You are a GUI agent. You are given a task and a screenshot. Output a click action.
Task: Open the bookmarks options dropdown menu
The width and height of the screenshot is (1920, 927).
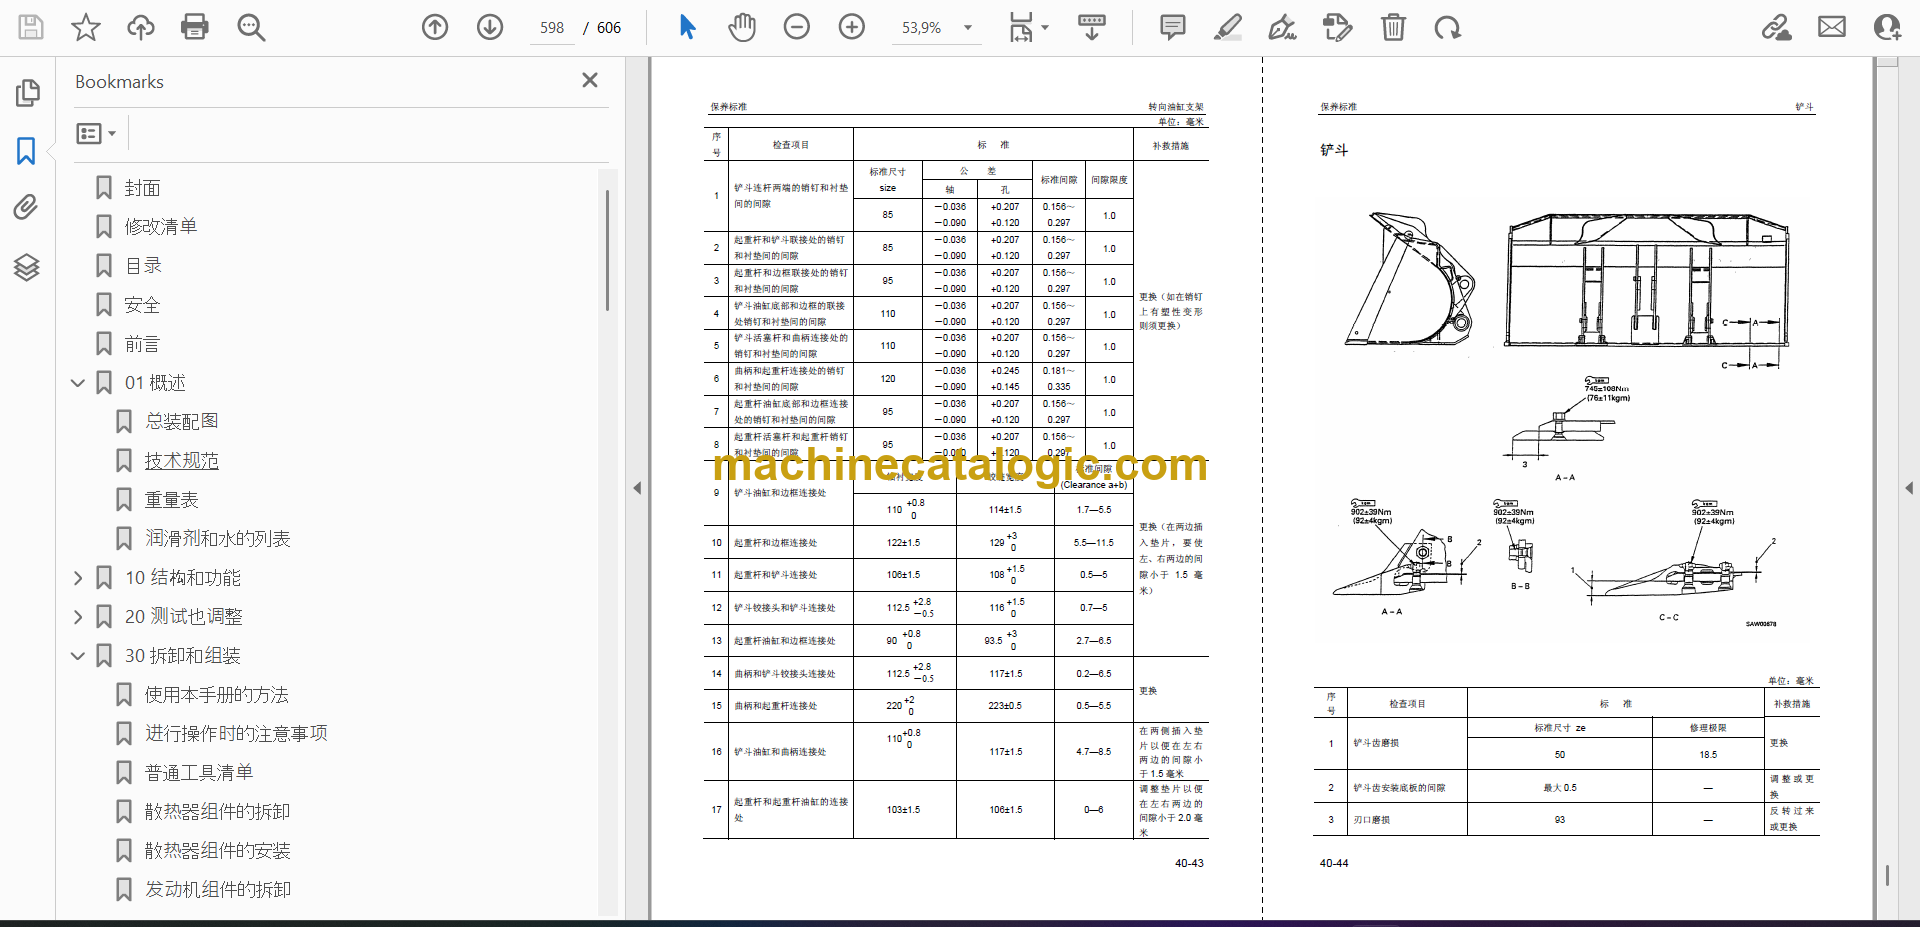pos(97,133)
